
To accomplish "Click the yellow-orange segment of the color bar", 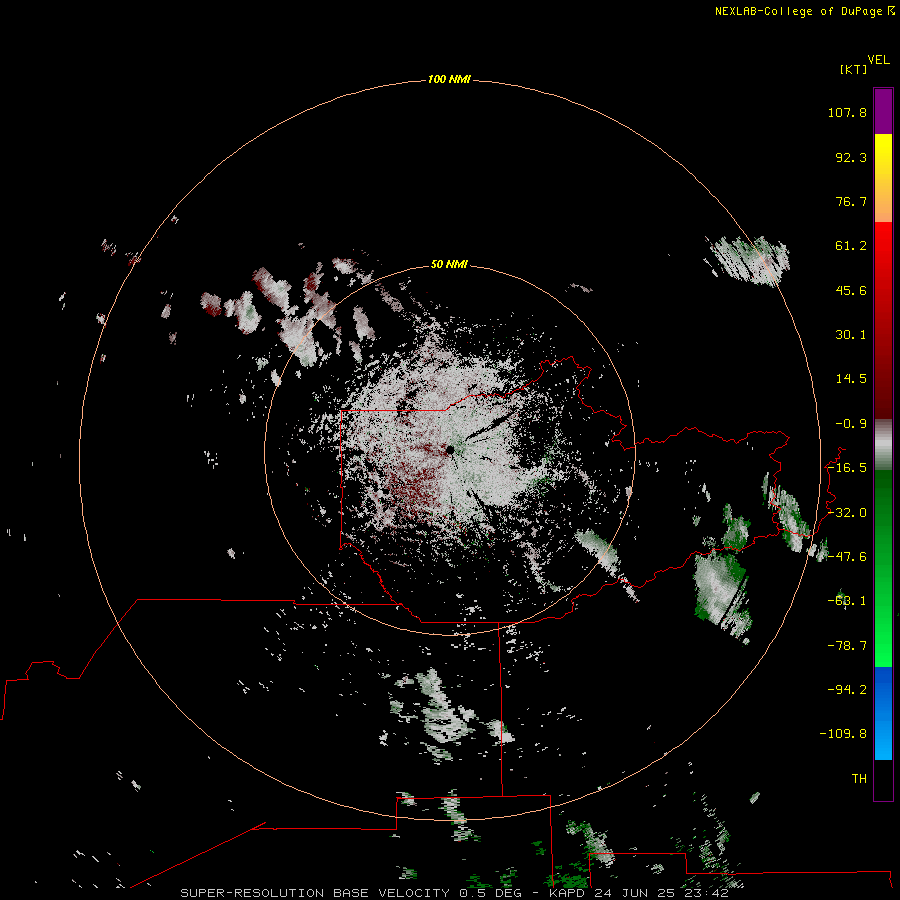I will point(883,178).
